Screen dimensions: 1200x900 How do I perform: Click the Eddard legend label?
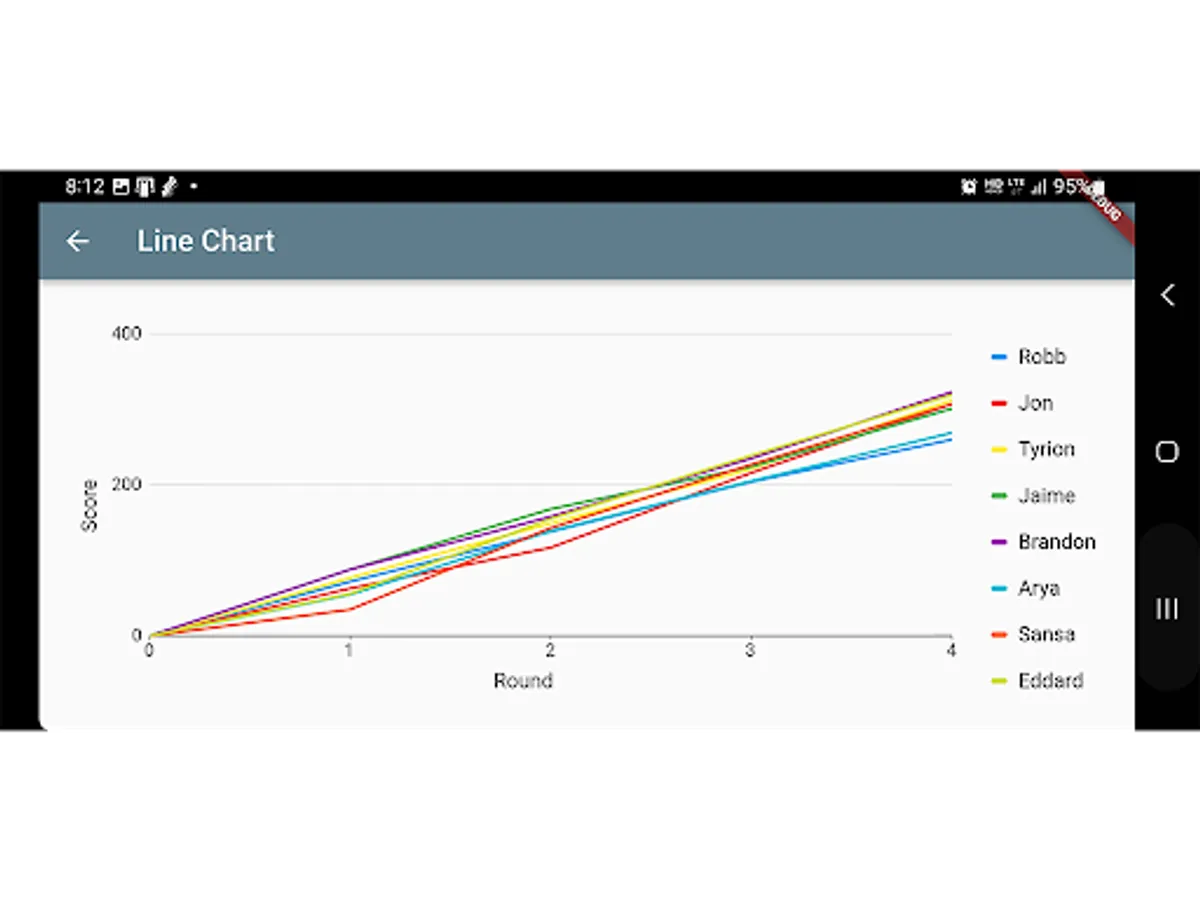click(x=1050, y=681)
